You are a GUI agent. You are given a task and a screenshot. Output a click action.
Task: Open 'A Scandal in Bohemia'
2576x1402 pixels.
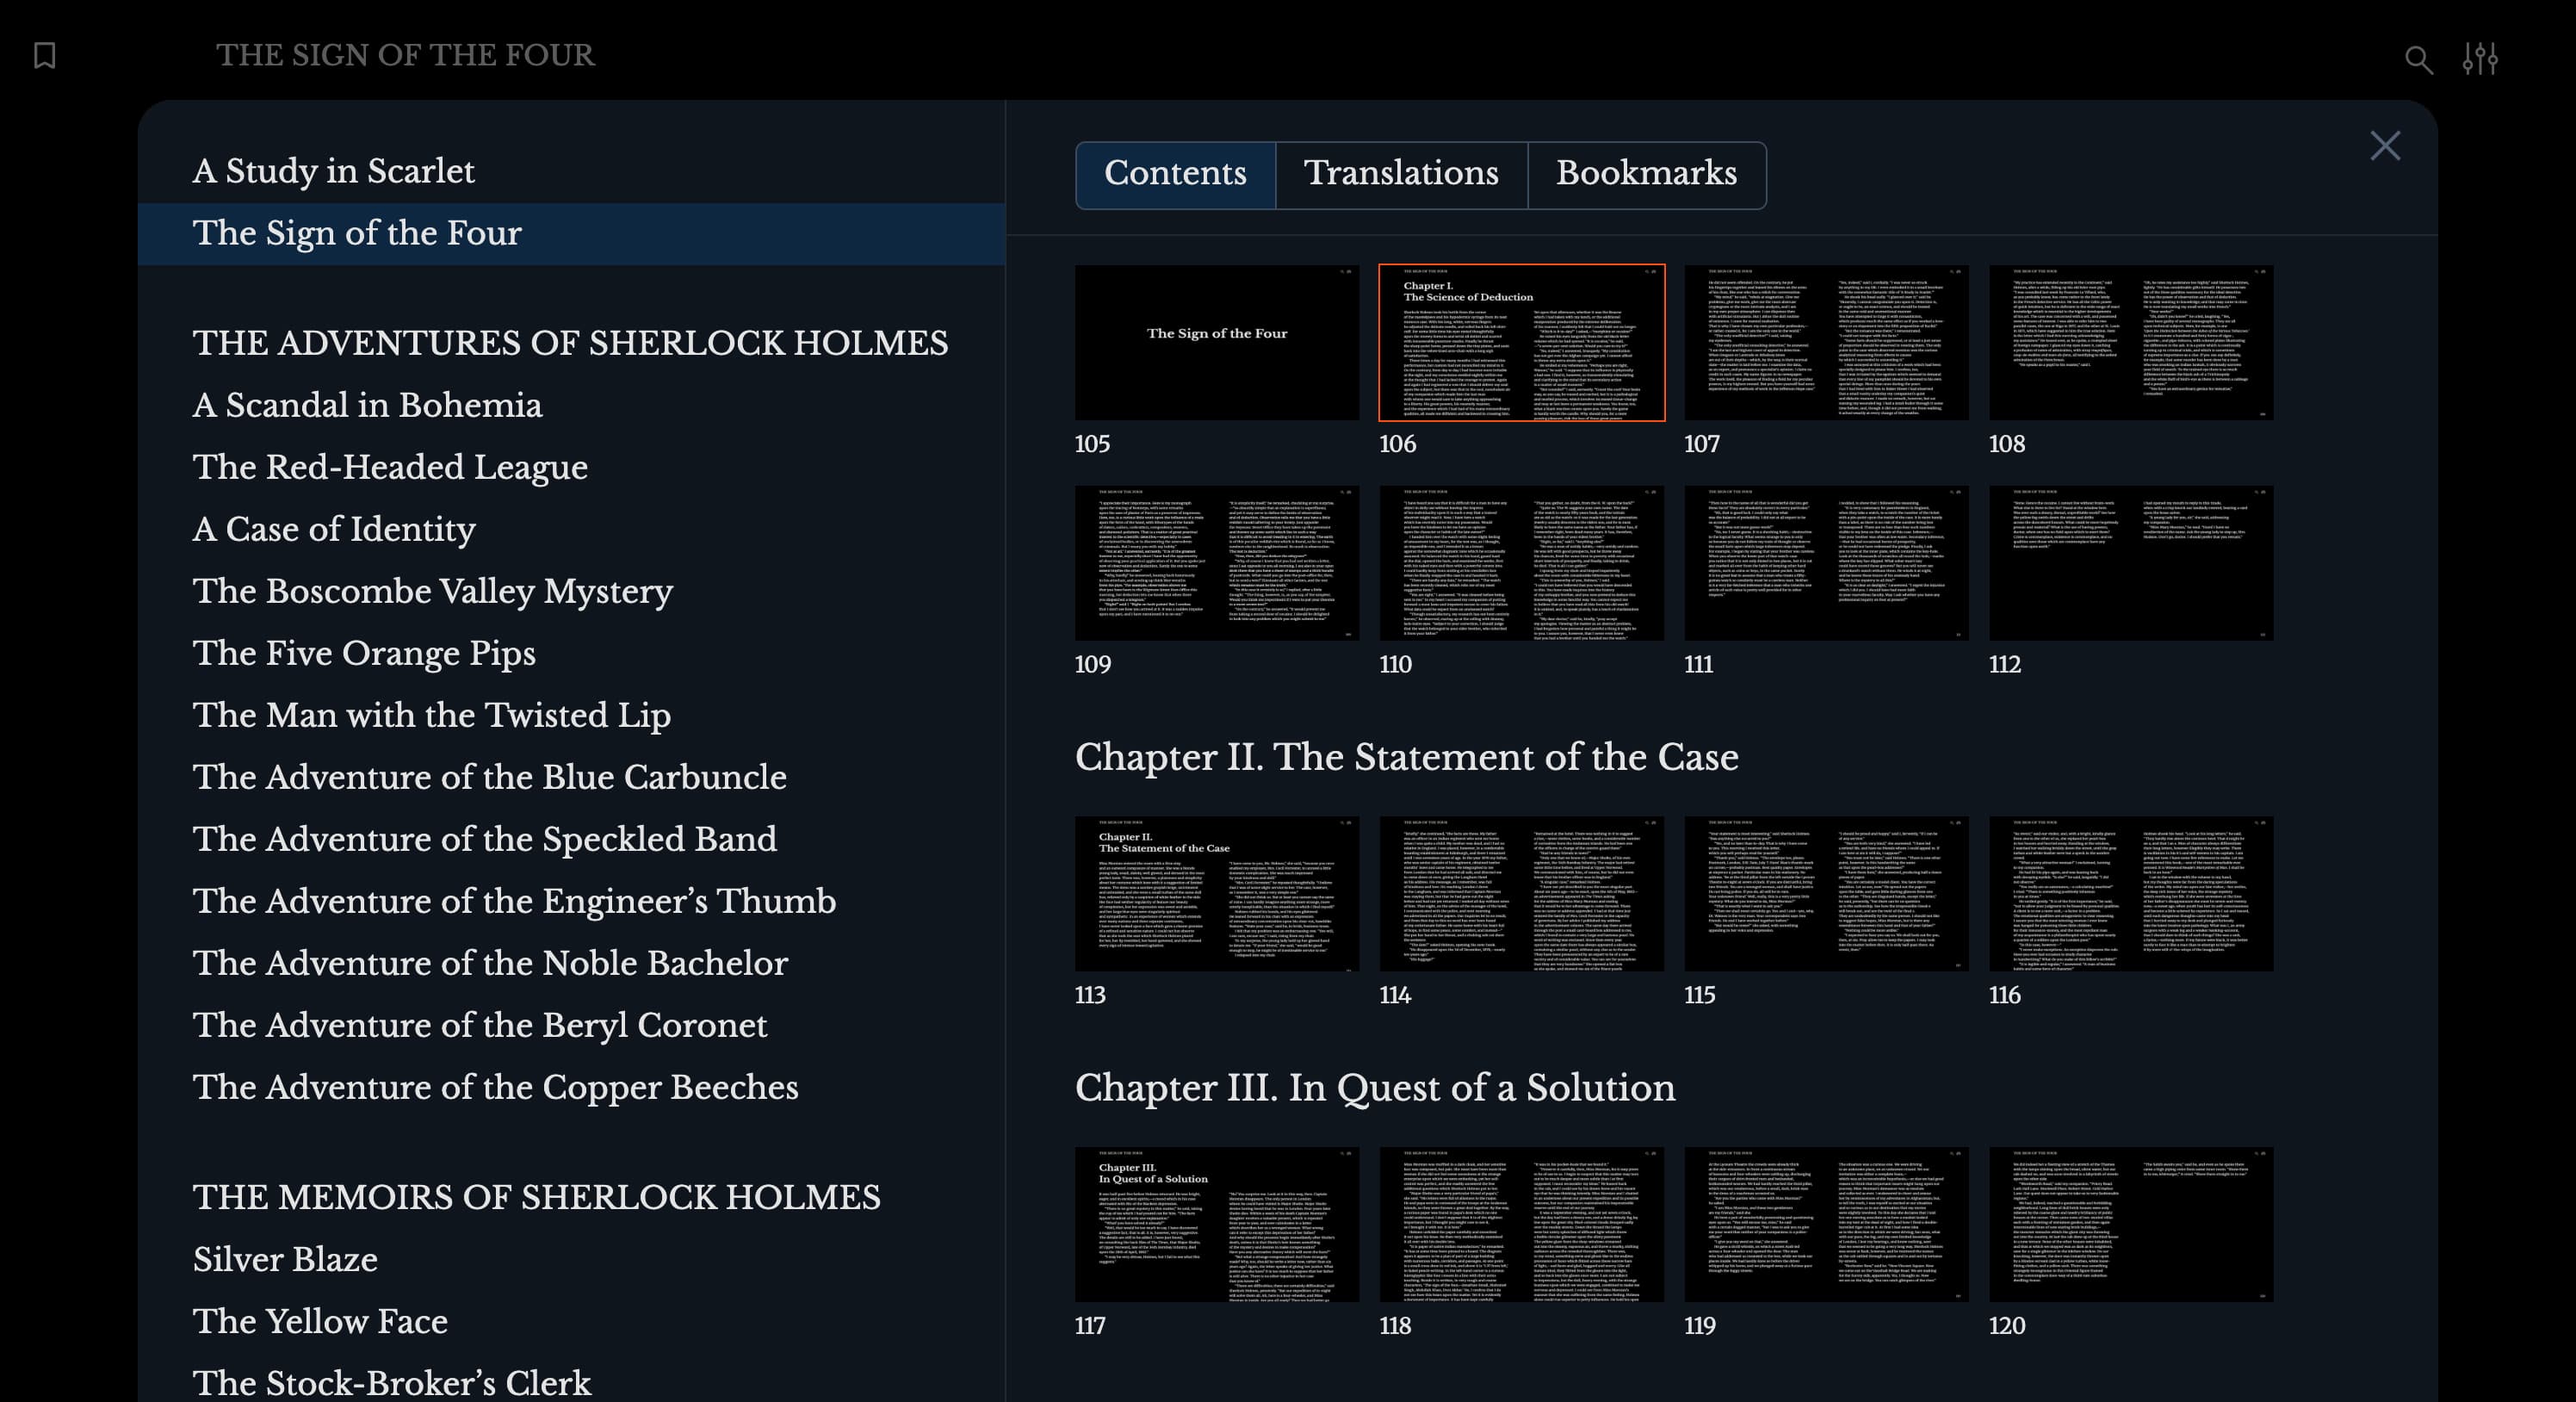[366, 405]
